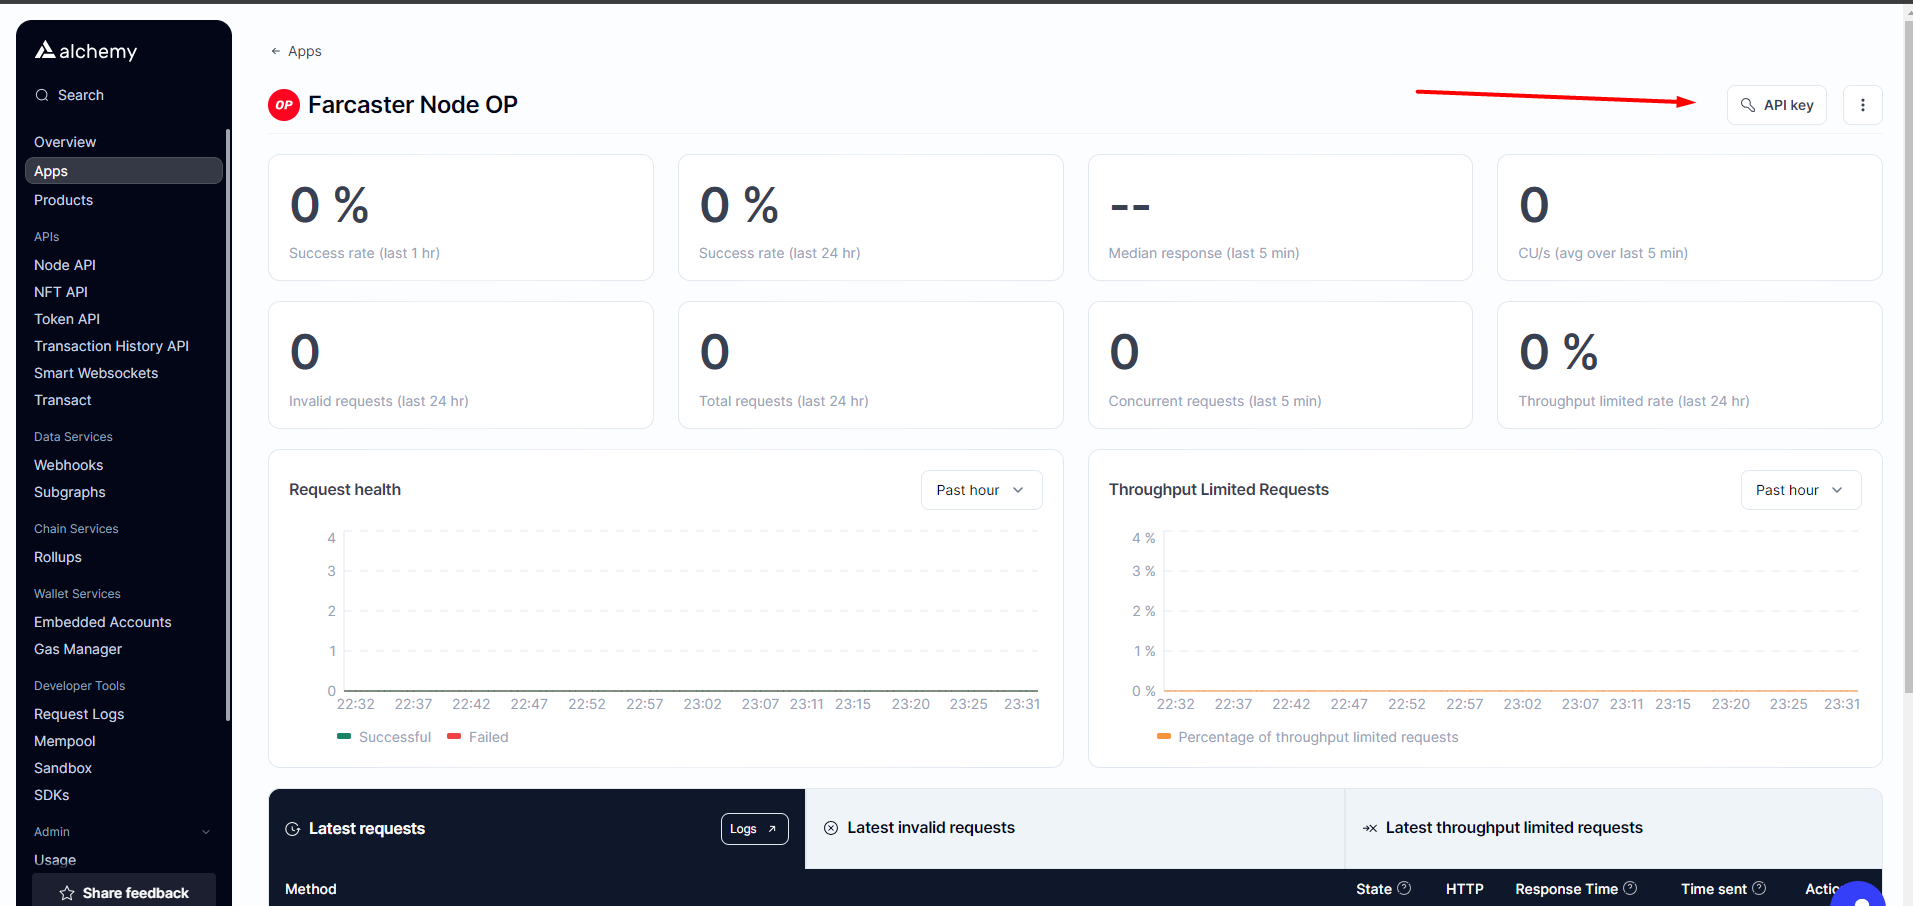Click the help icon next to State
This screenshot has width=1913, height=906.
(1404, 888)
